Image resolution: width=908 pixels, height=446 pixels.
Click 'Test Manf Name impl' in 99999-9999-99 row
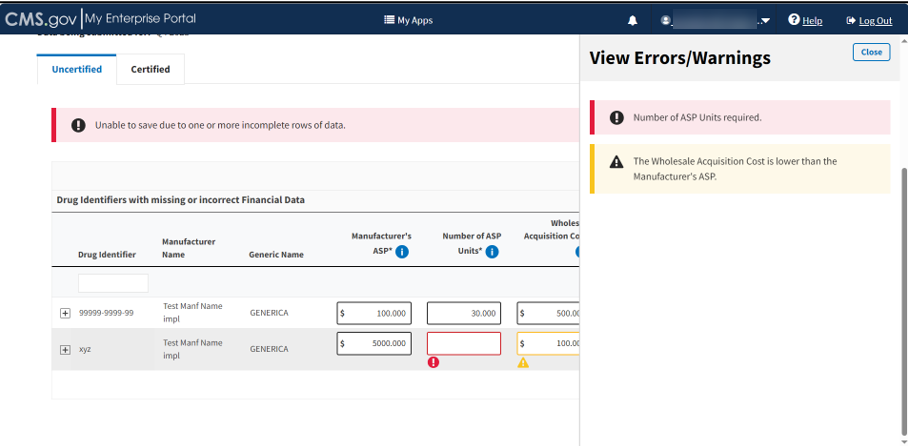(x=192, y=312)
